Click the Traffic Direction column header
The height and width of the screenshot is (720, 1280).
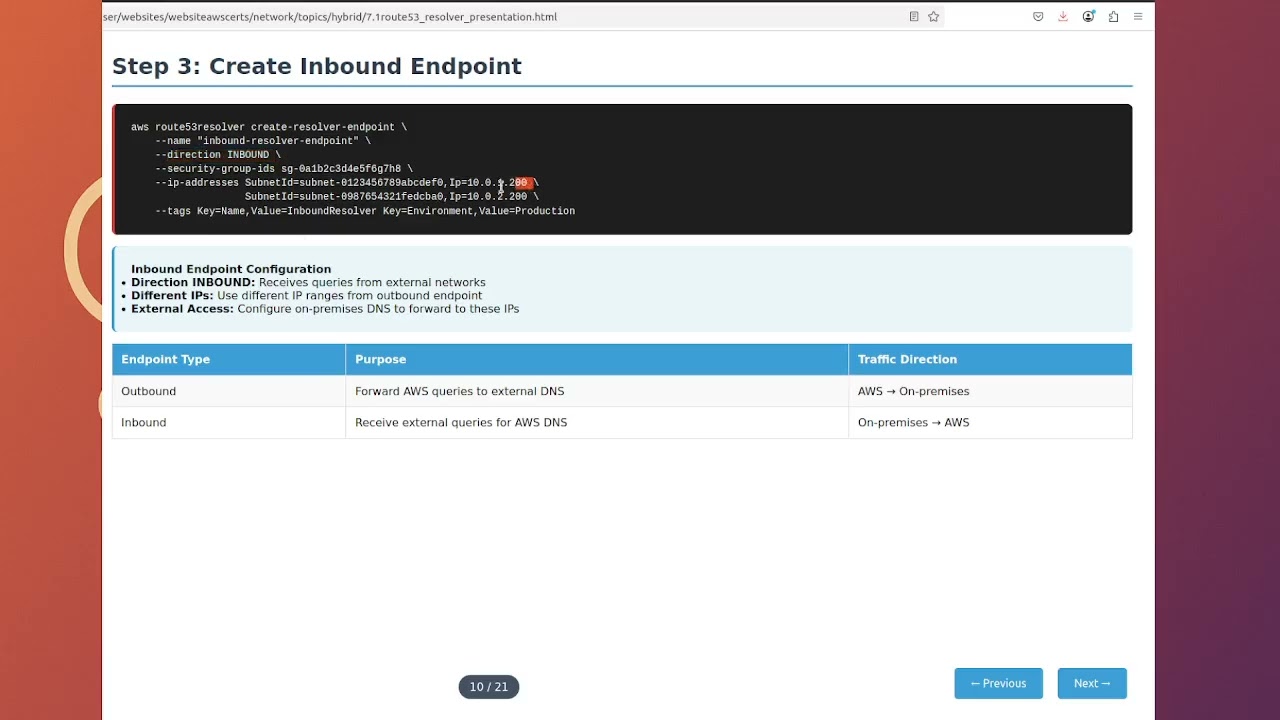tap(990, 359)
